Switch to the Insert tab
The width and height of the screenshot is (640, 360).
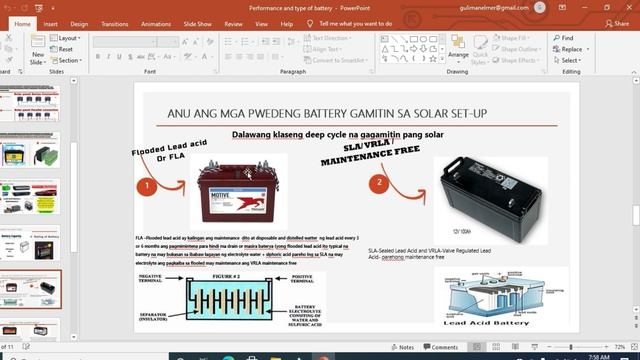click(x=51, y=24)
